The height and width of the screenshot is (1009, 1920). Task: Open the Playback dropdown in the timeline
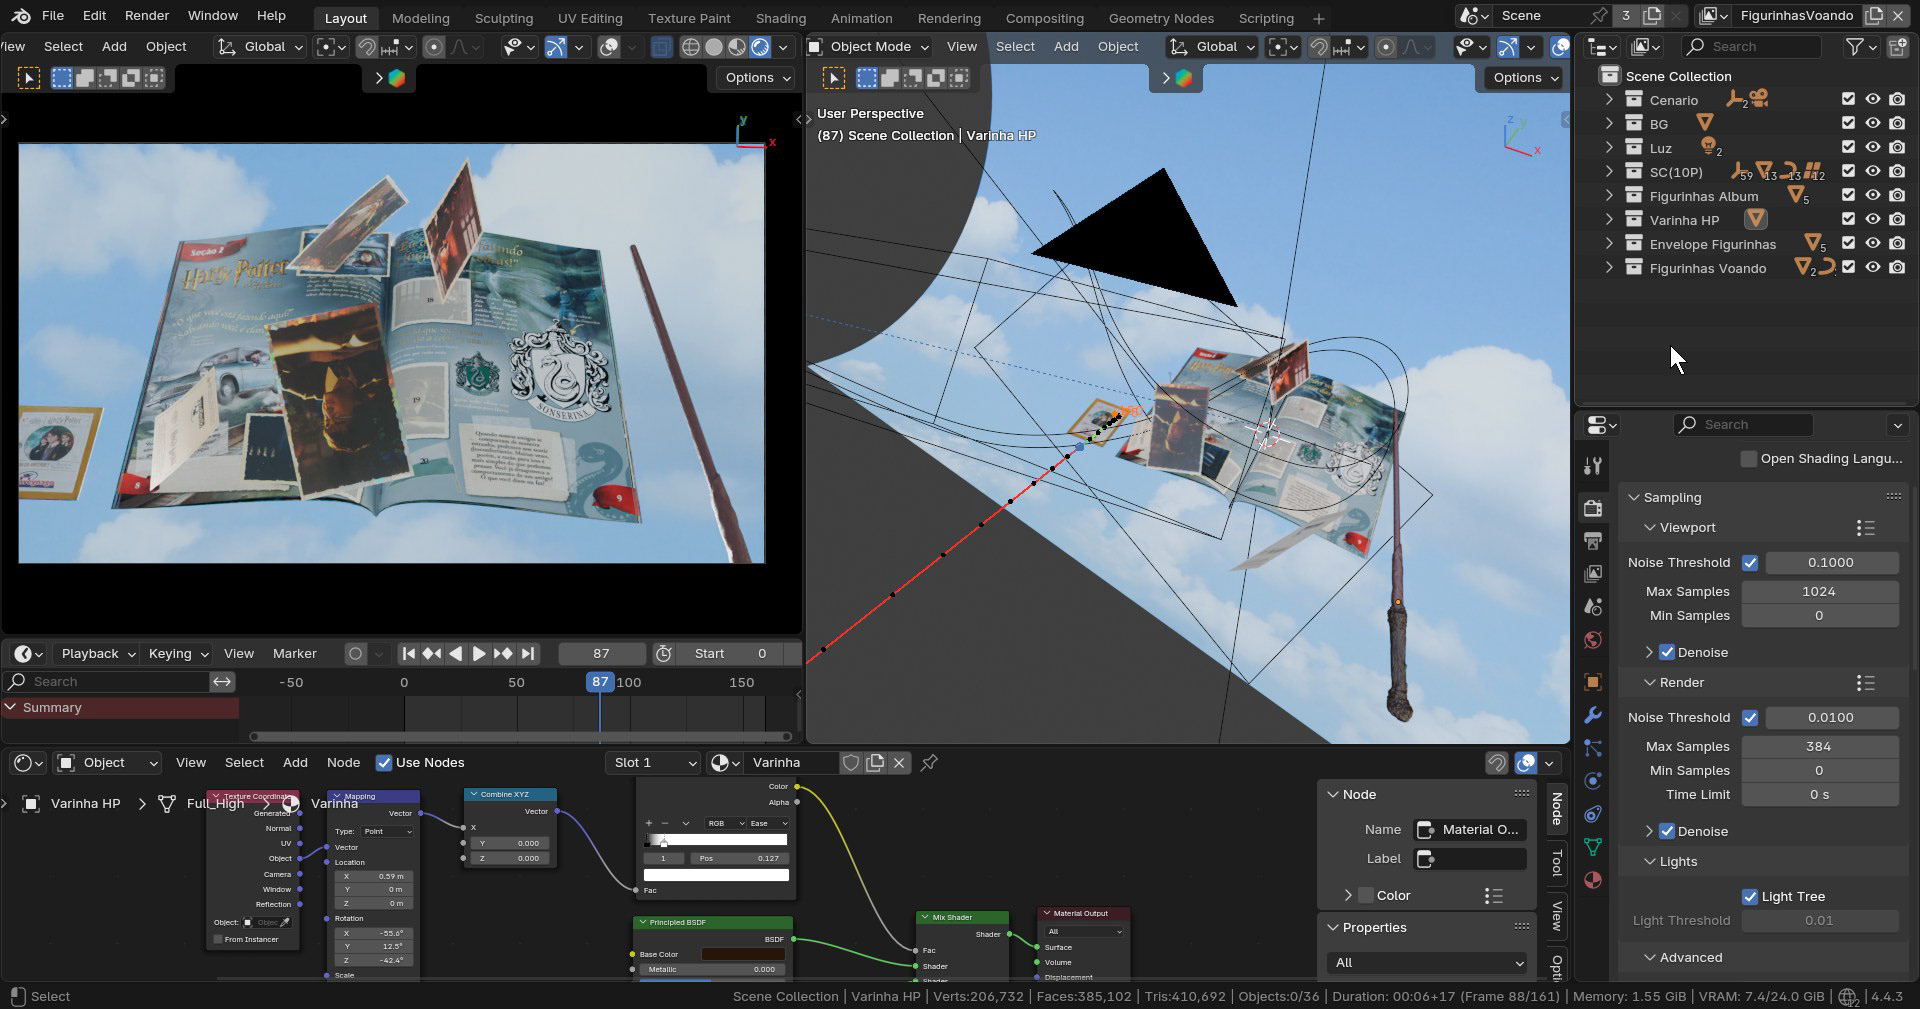[97, 654]
